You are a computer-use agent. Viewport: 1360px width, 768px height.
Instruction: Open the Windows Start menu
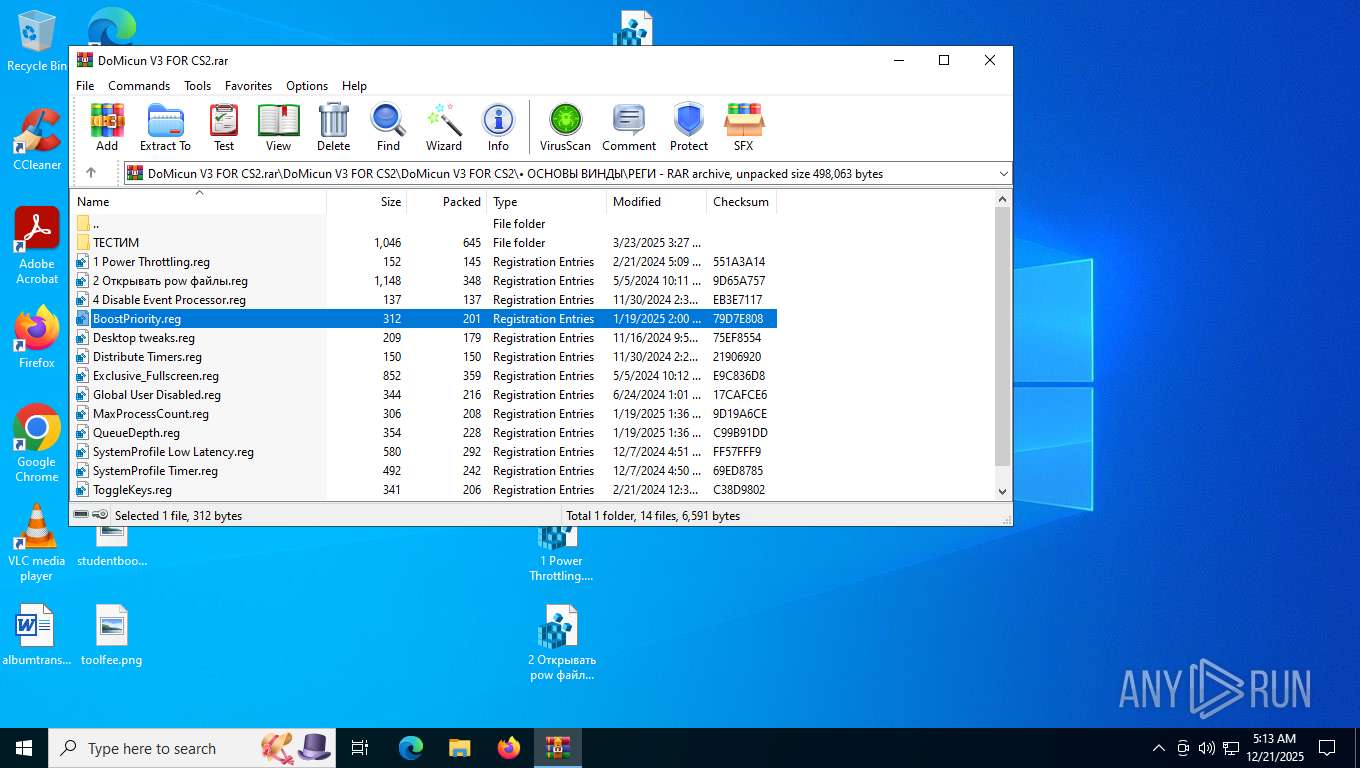24,748
